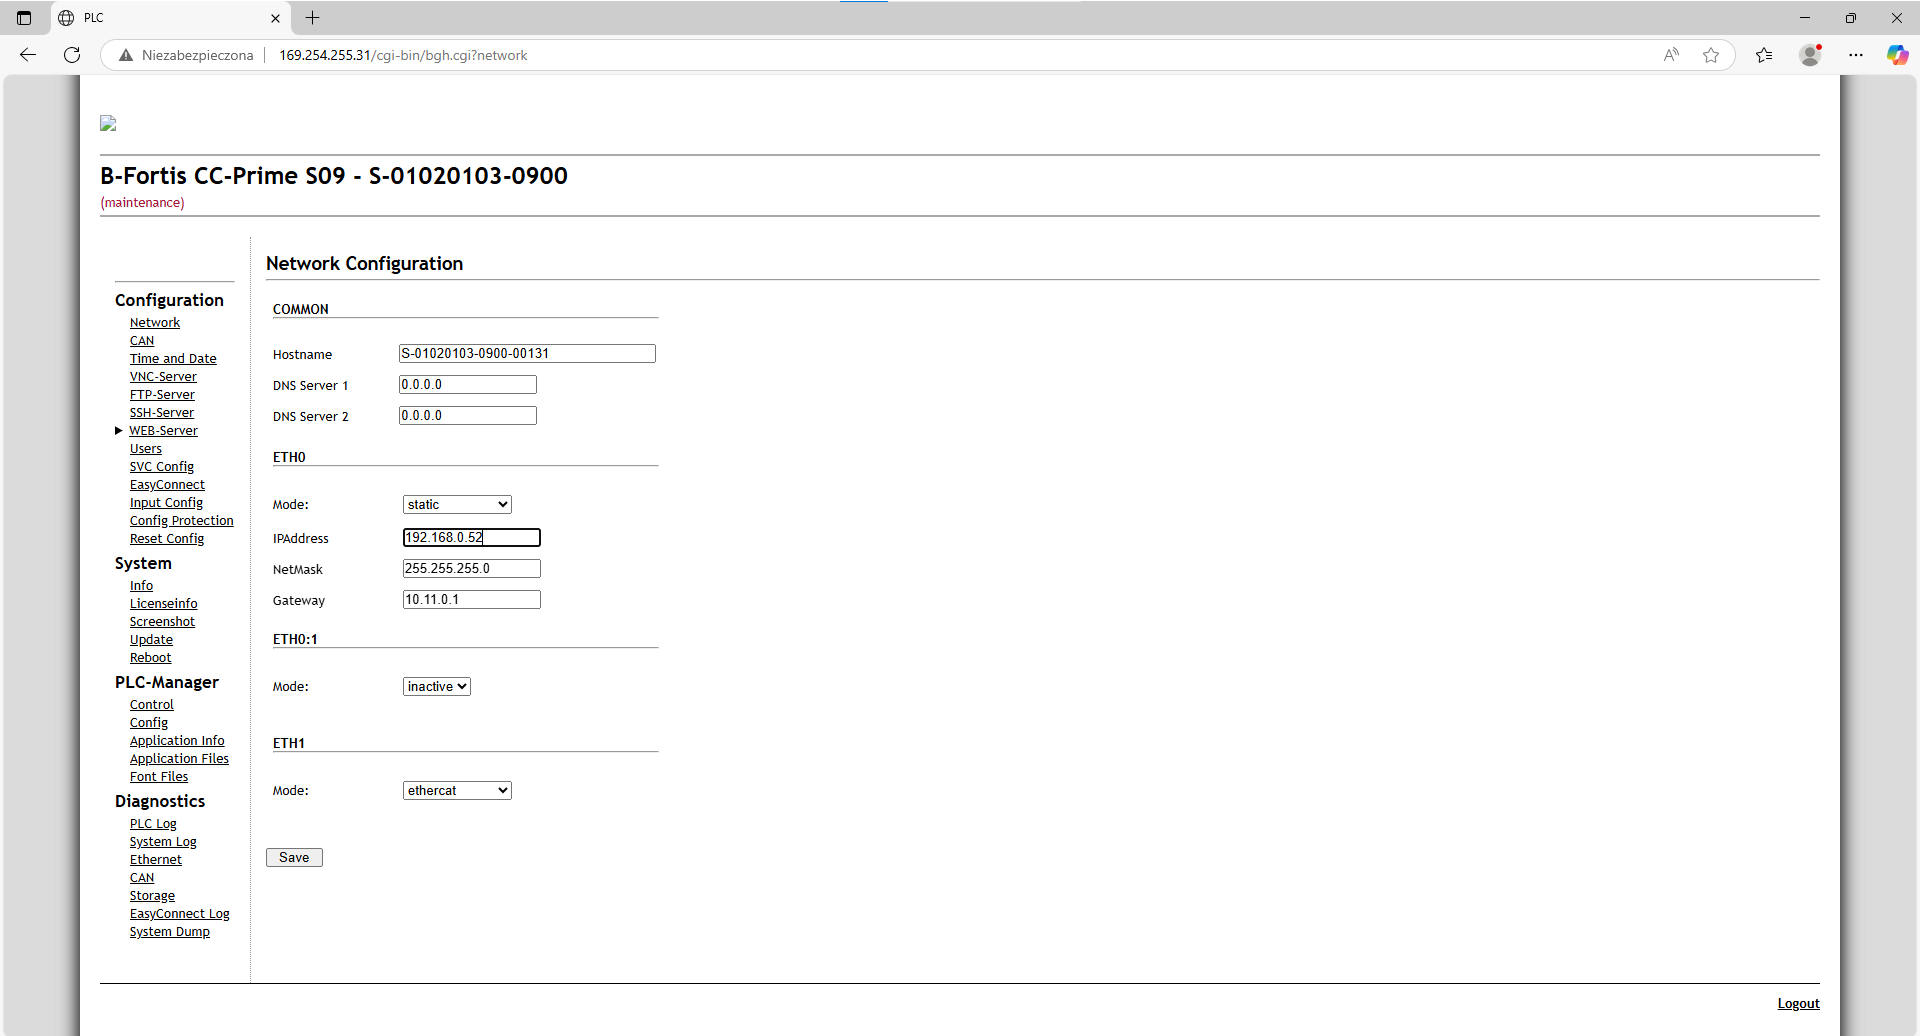
Task: Open the PLC-Manager Config link
Action: 149,723
